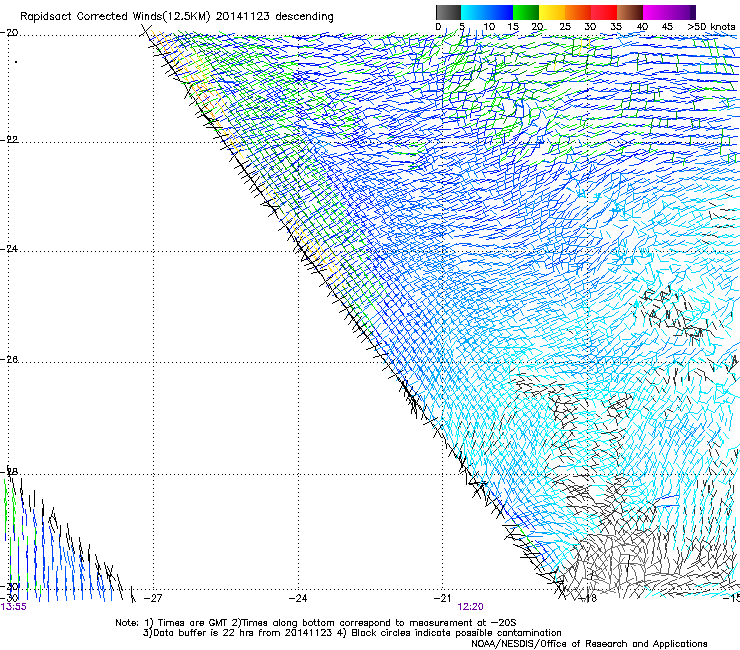This screenshot has height=650, width=740.
Task: Pick the red 30-35 knots legend segment
Action: click(x=604, y=12)
